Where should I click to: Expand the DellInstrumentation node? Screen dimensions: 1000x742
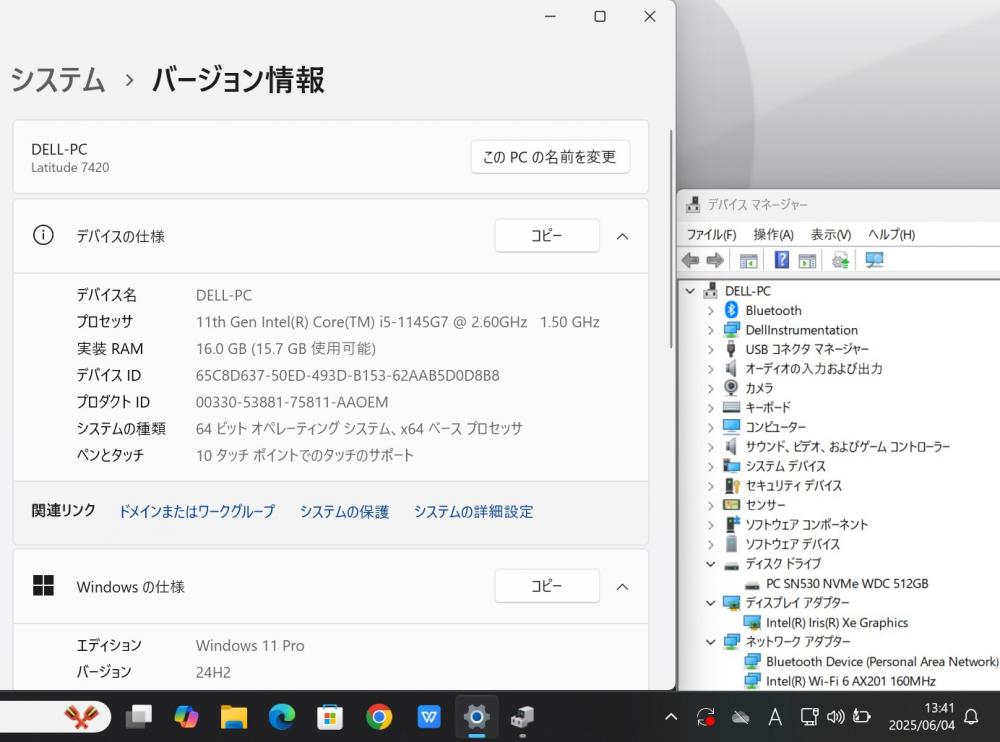click(710, 330)
